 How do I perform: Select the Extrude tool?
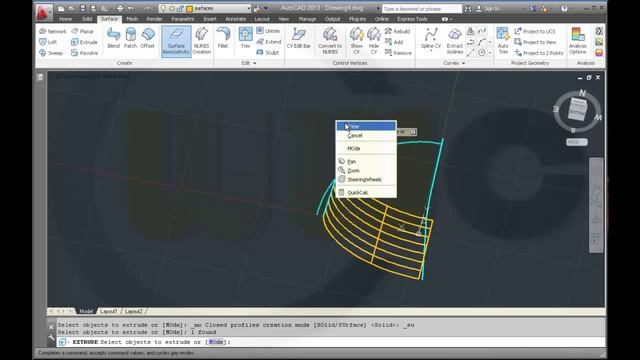coord(84,42)
